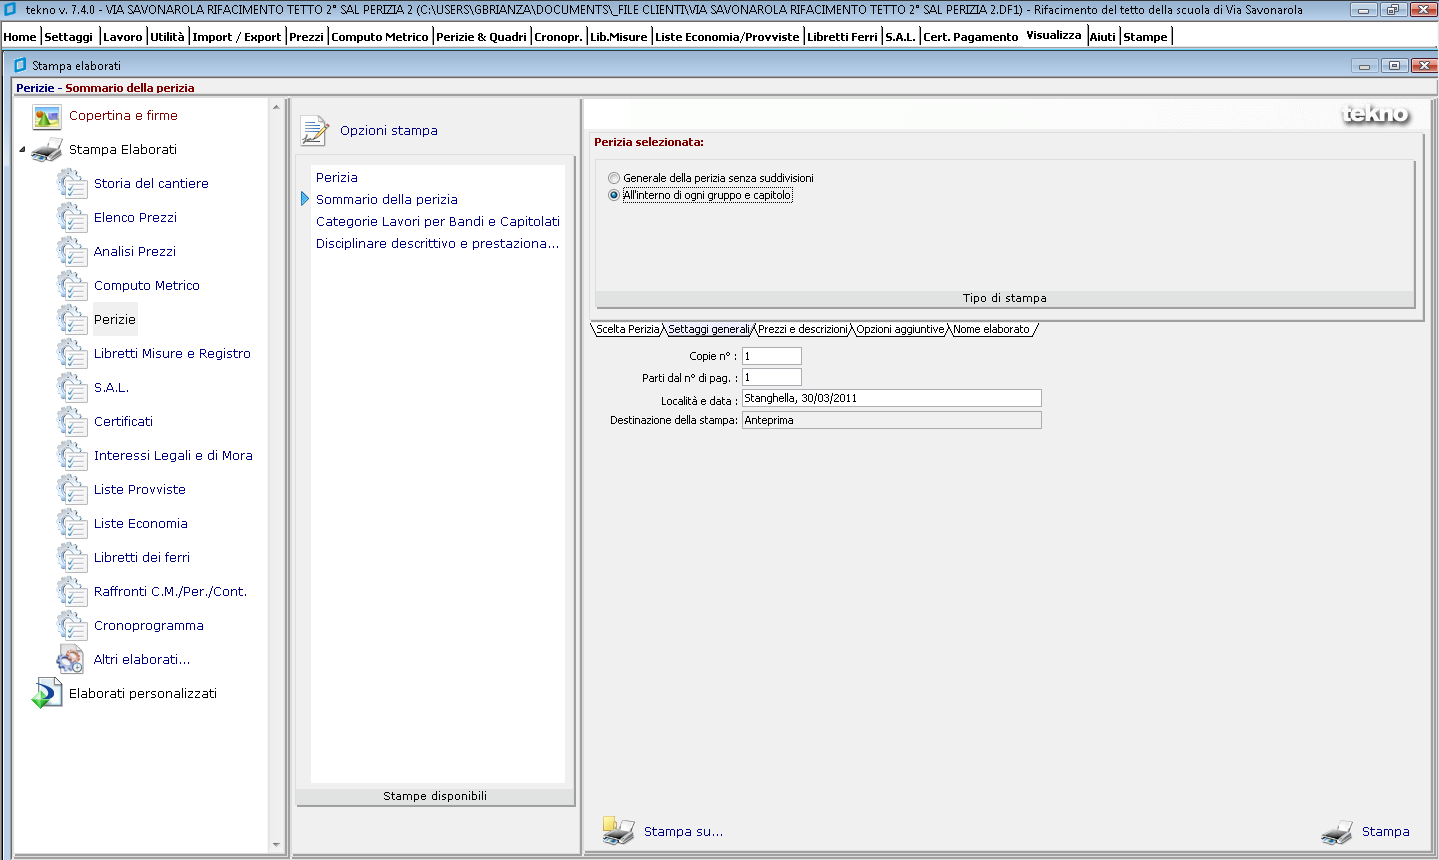Click the Località e data field
The width and height of the screenshot is (1439, 860).
tap(891, 398)
